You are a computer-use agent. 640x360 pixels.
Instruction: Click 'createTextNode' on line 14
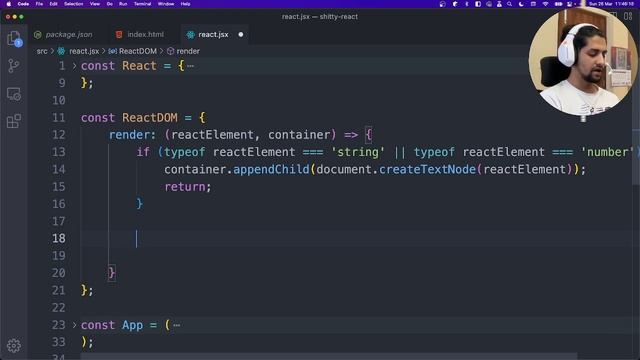click(427, 169)
